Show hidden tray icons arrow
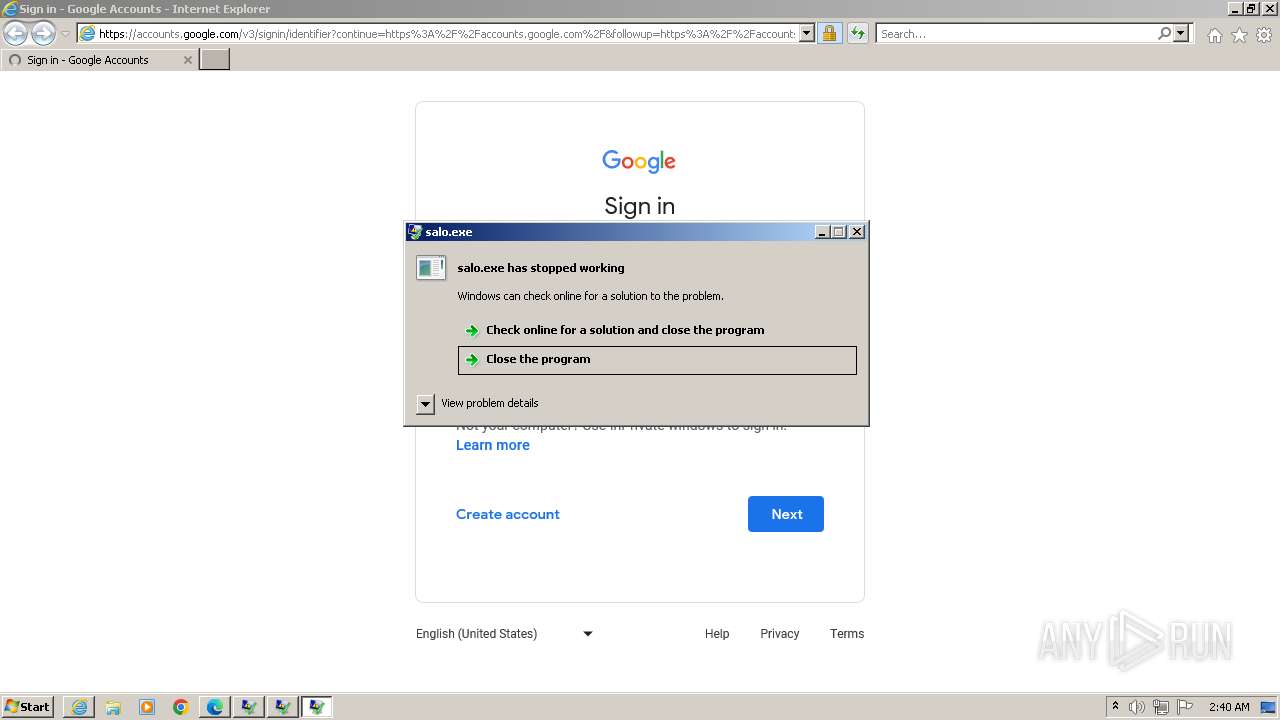 pyautogui.click(x=1115, y=707)
